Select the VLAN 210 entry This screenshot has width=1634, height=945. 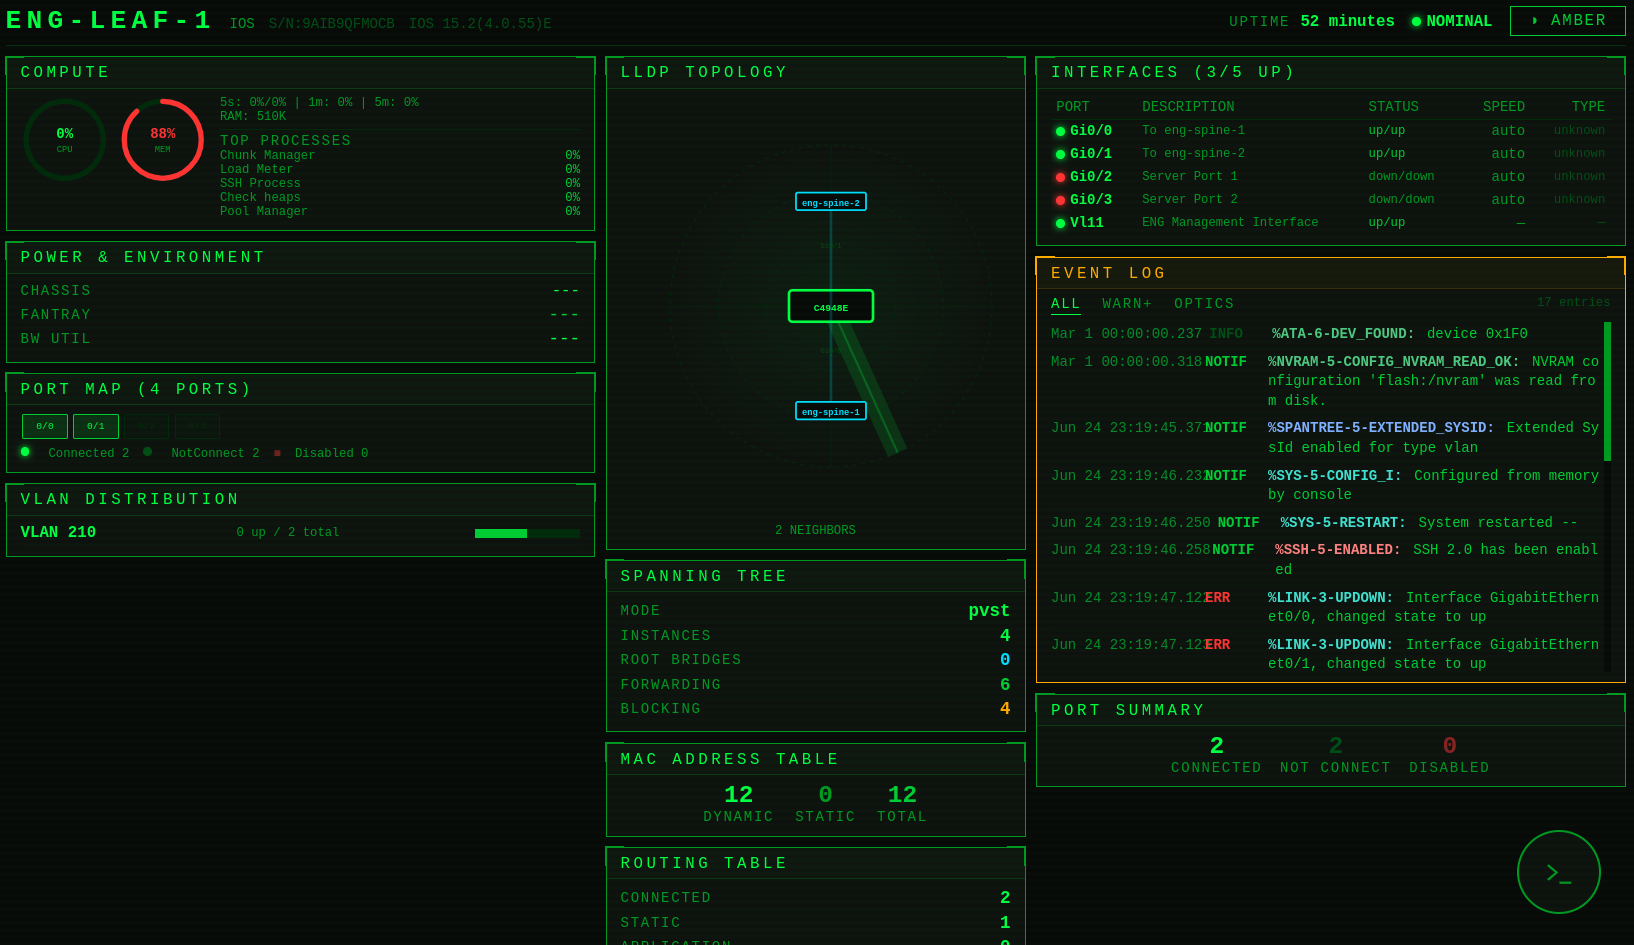tap(300, 533)
